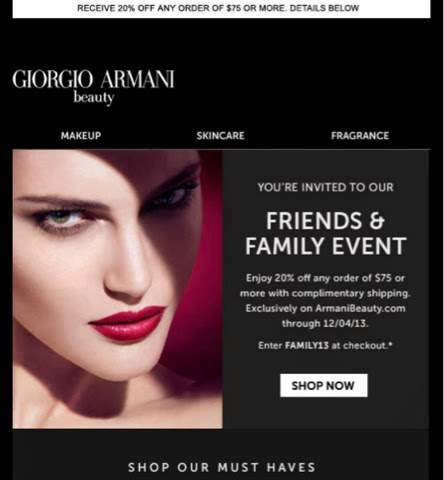Image resolution: width=444 pixels, height=480 pixels.
Task: Click the DETAILS BELOW text in banner
Action: click(x=324, y=8)
